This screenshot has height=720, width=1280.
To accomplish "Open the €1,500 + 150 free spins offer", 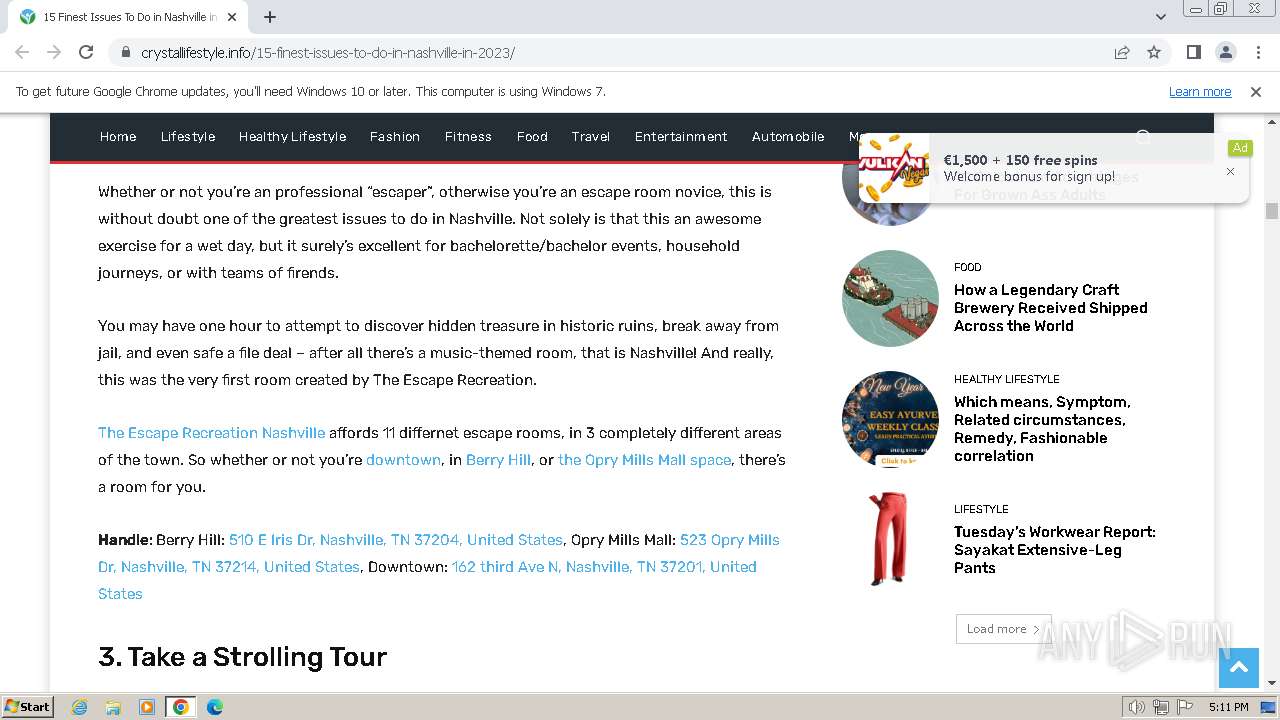I will (x=1020, y=160).
